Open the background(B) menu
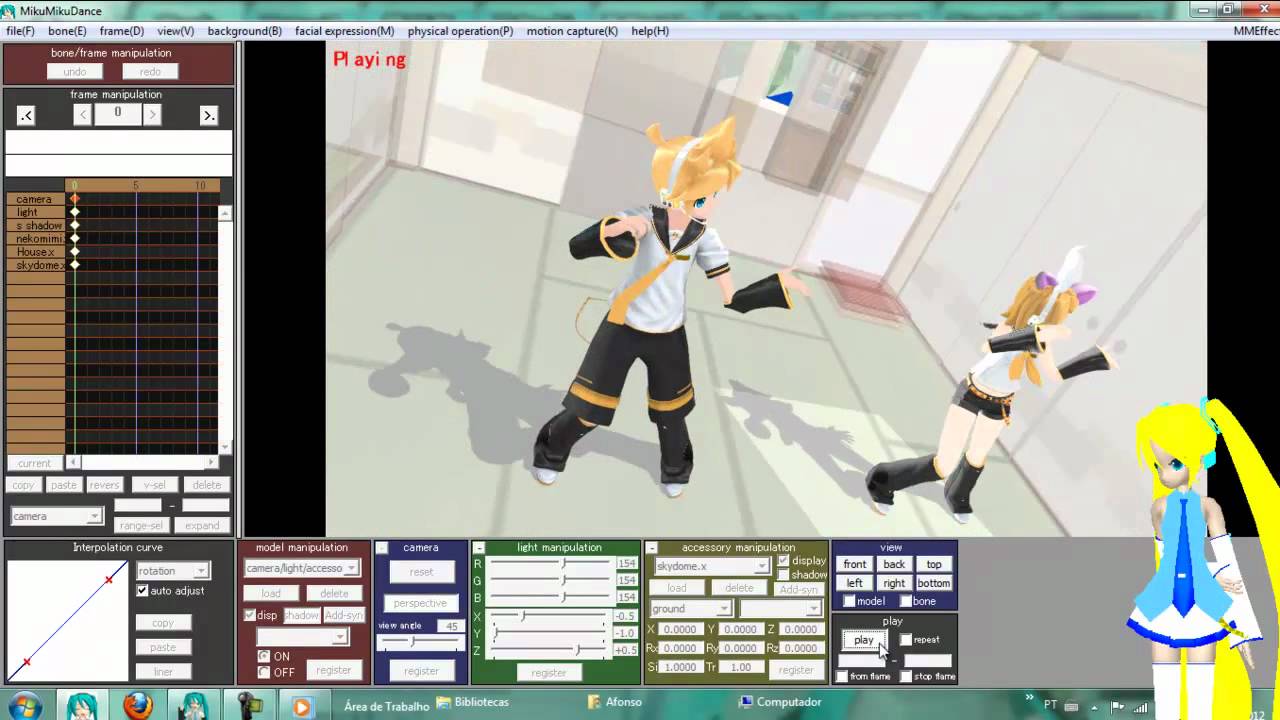The image size is (1280, 720). (244, 31)
